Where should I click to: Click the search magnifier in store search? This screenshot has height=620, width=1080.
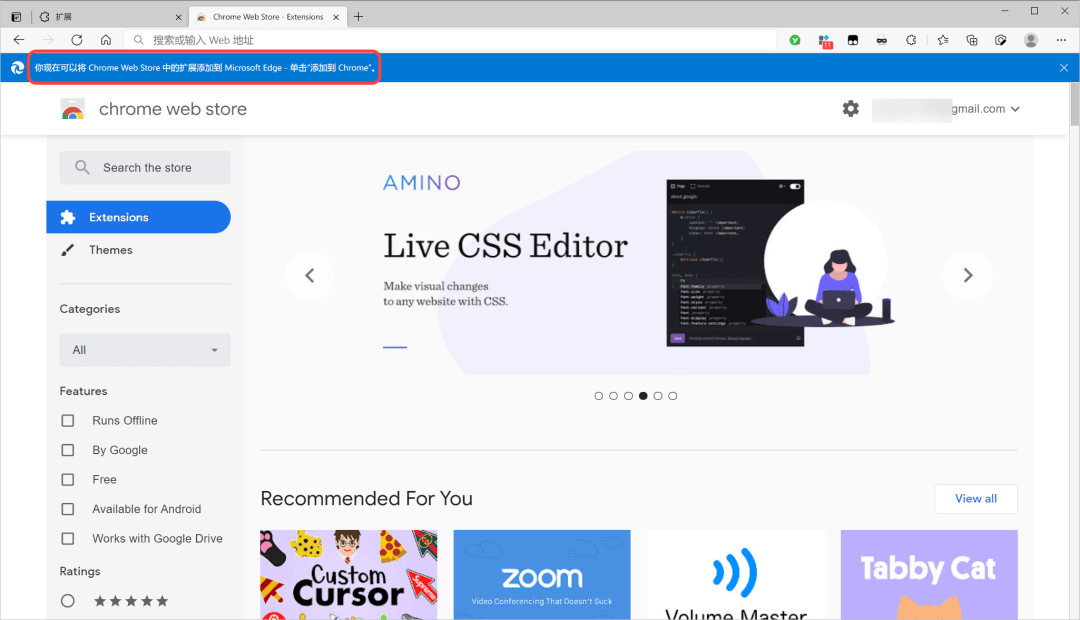point(82,167)
